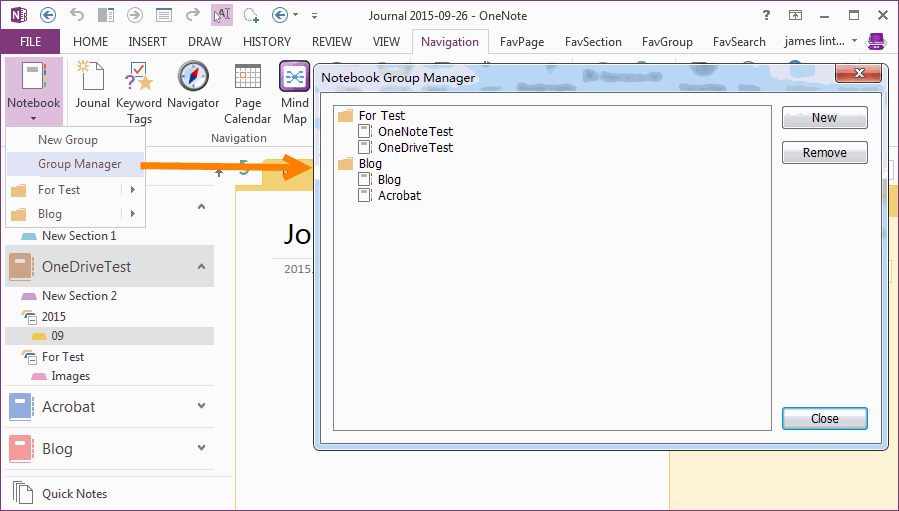This screenshot has height=511, width=899.
Task: Open the Page Calendar tool
Action: tap(248, 93)
